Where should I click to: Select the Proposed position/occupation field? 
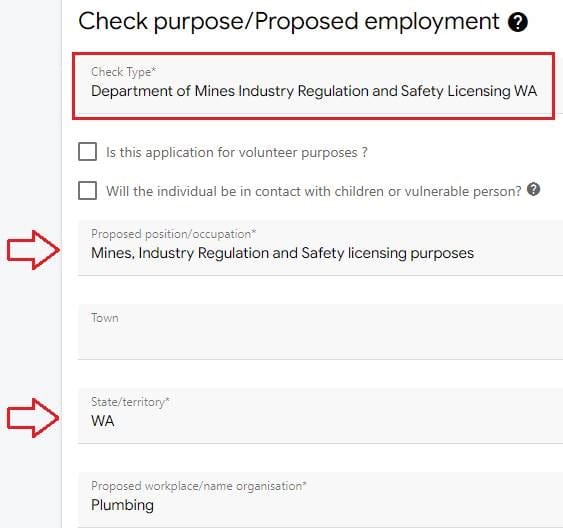click(321, 248)
